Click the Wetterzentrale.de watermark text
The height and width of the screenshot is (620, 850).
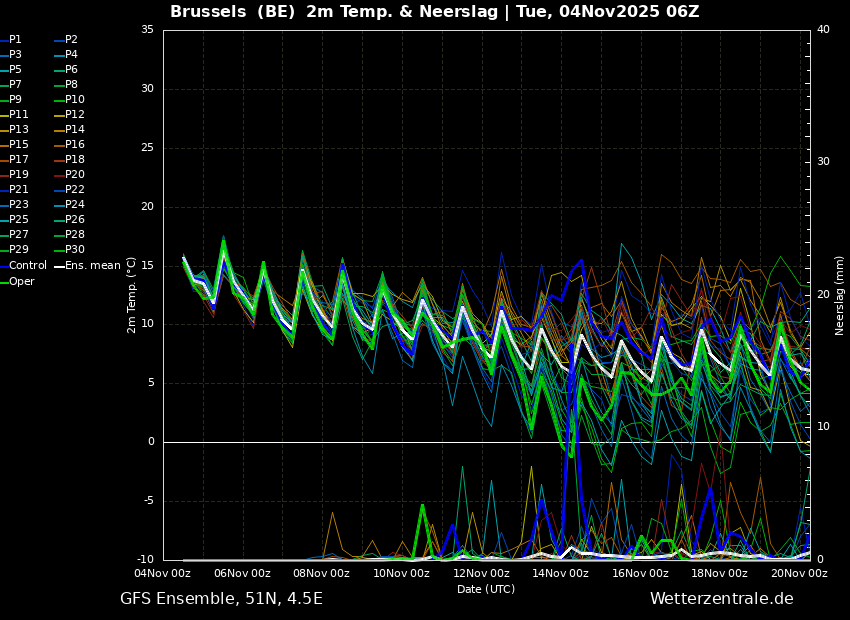click(x=721, y=599)
